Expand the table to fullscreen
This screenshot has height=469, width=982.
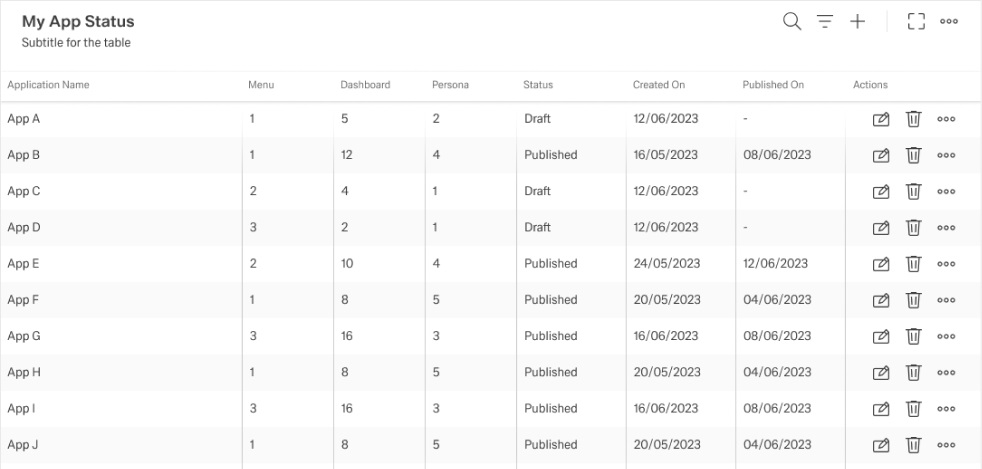tap(915, 22)
